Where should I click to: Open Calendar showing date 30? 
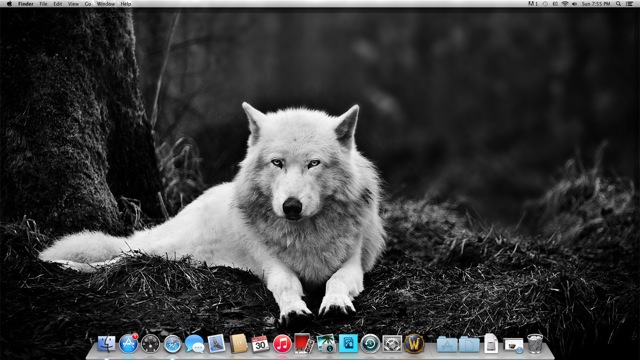click(260, 344)
